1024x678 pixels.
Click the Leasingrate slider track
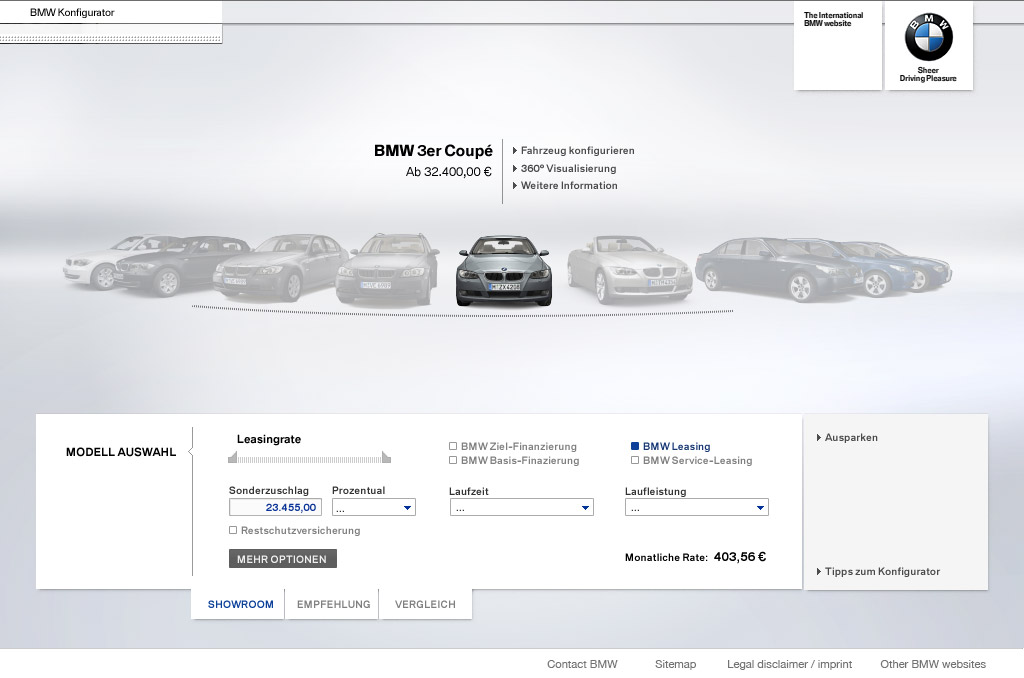310,460
